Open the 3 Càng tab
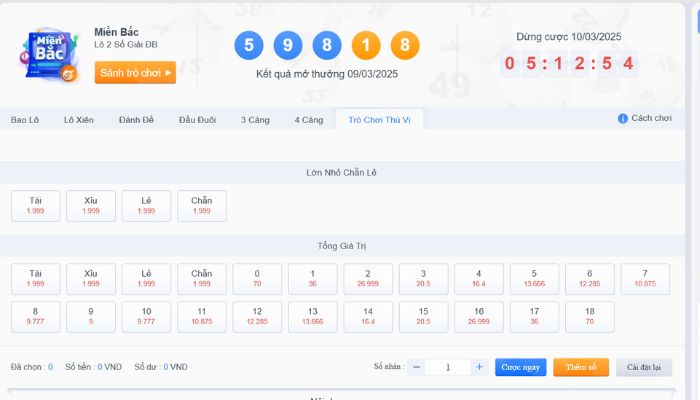The height and width of the screenshot is (400, 700). (x=255, y=120)
